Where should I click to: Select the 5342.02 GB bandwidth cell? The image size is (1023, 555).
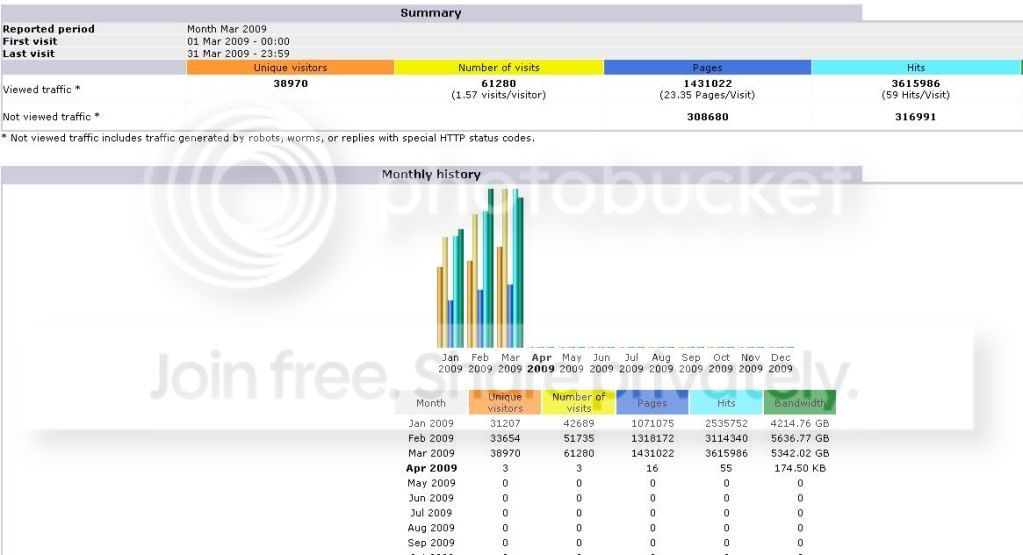[800, 453]
